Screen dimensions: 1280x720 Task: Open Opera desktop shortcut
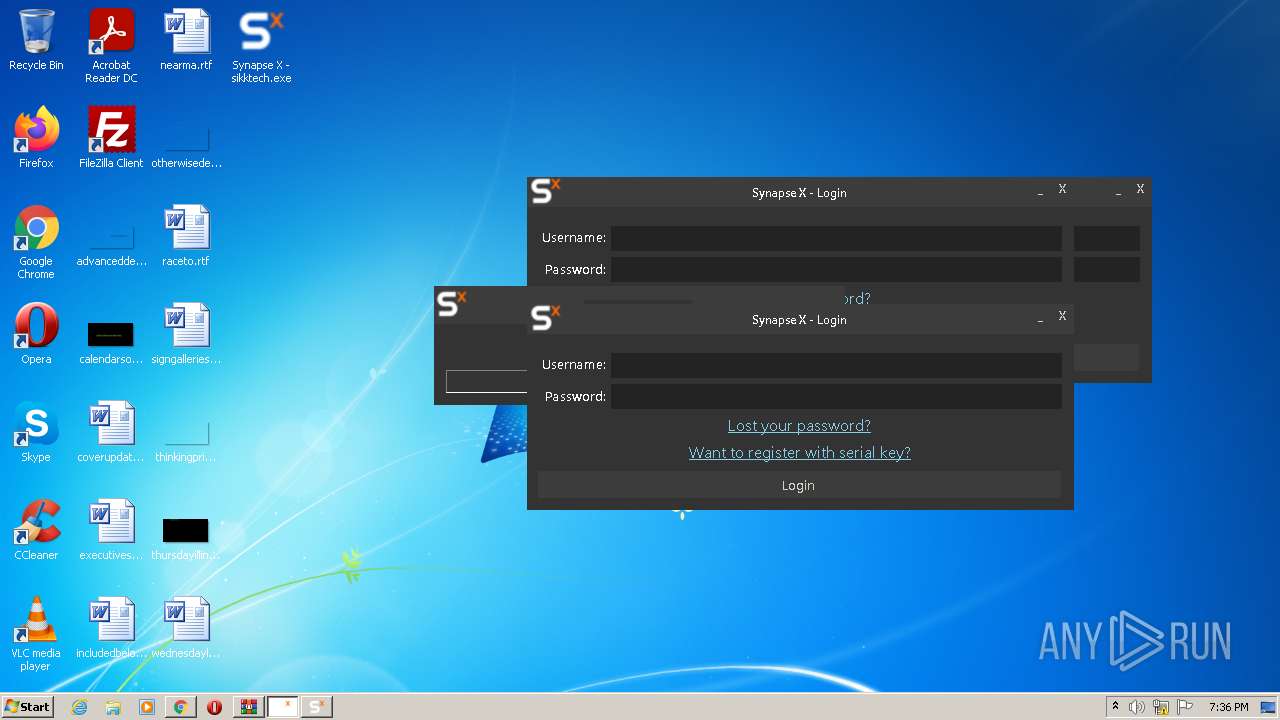(x=36, y=334)
